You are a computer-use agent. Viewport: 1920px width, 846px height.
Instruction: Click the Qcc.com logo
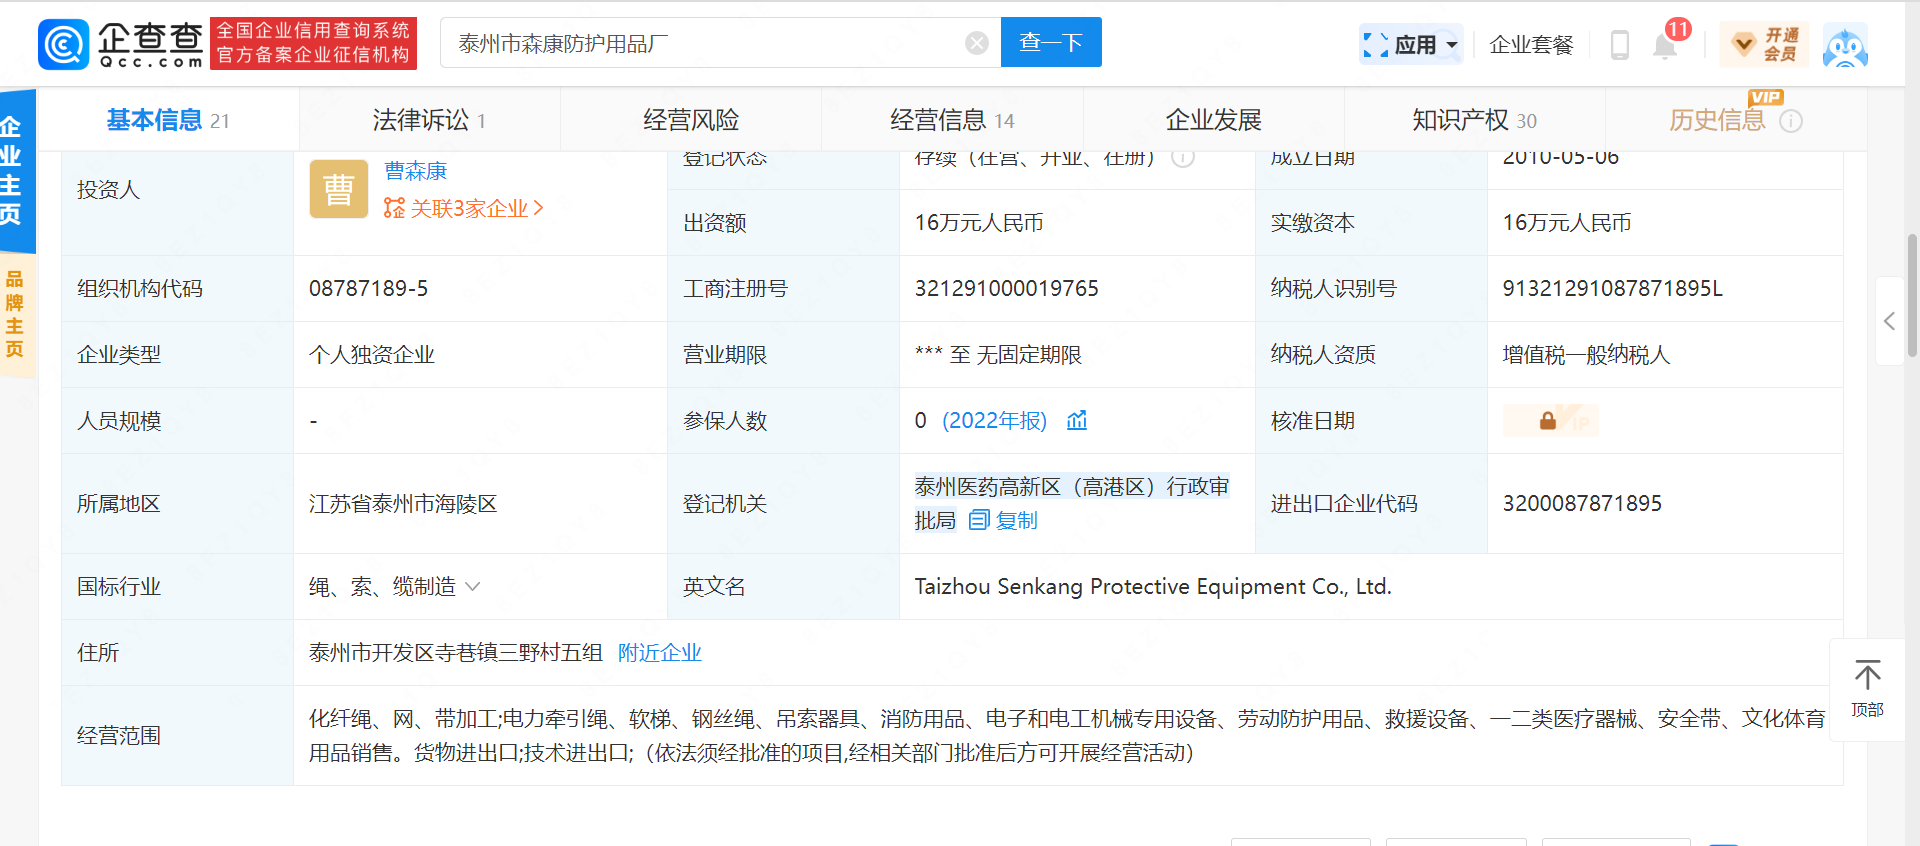(121, 44)
